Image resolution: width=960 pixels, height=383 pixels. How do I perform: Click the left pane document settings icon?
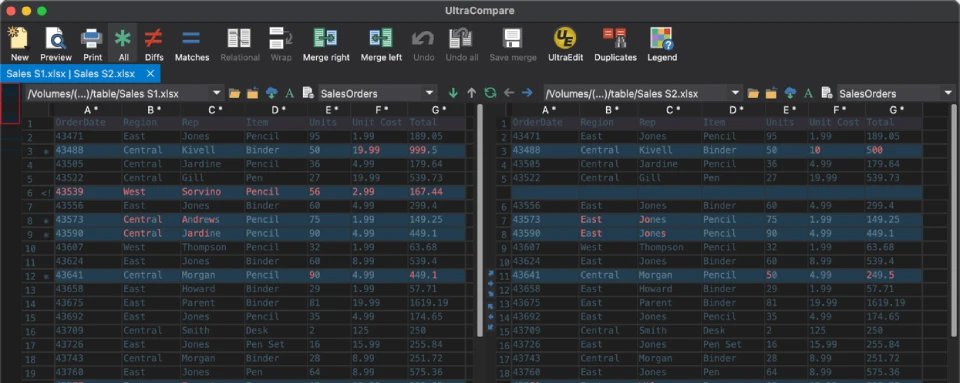[308, 93]
